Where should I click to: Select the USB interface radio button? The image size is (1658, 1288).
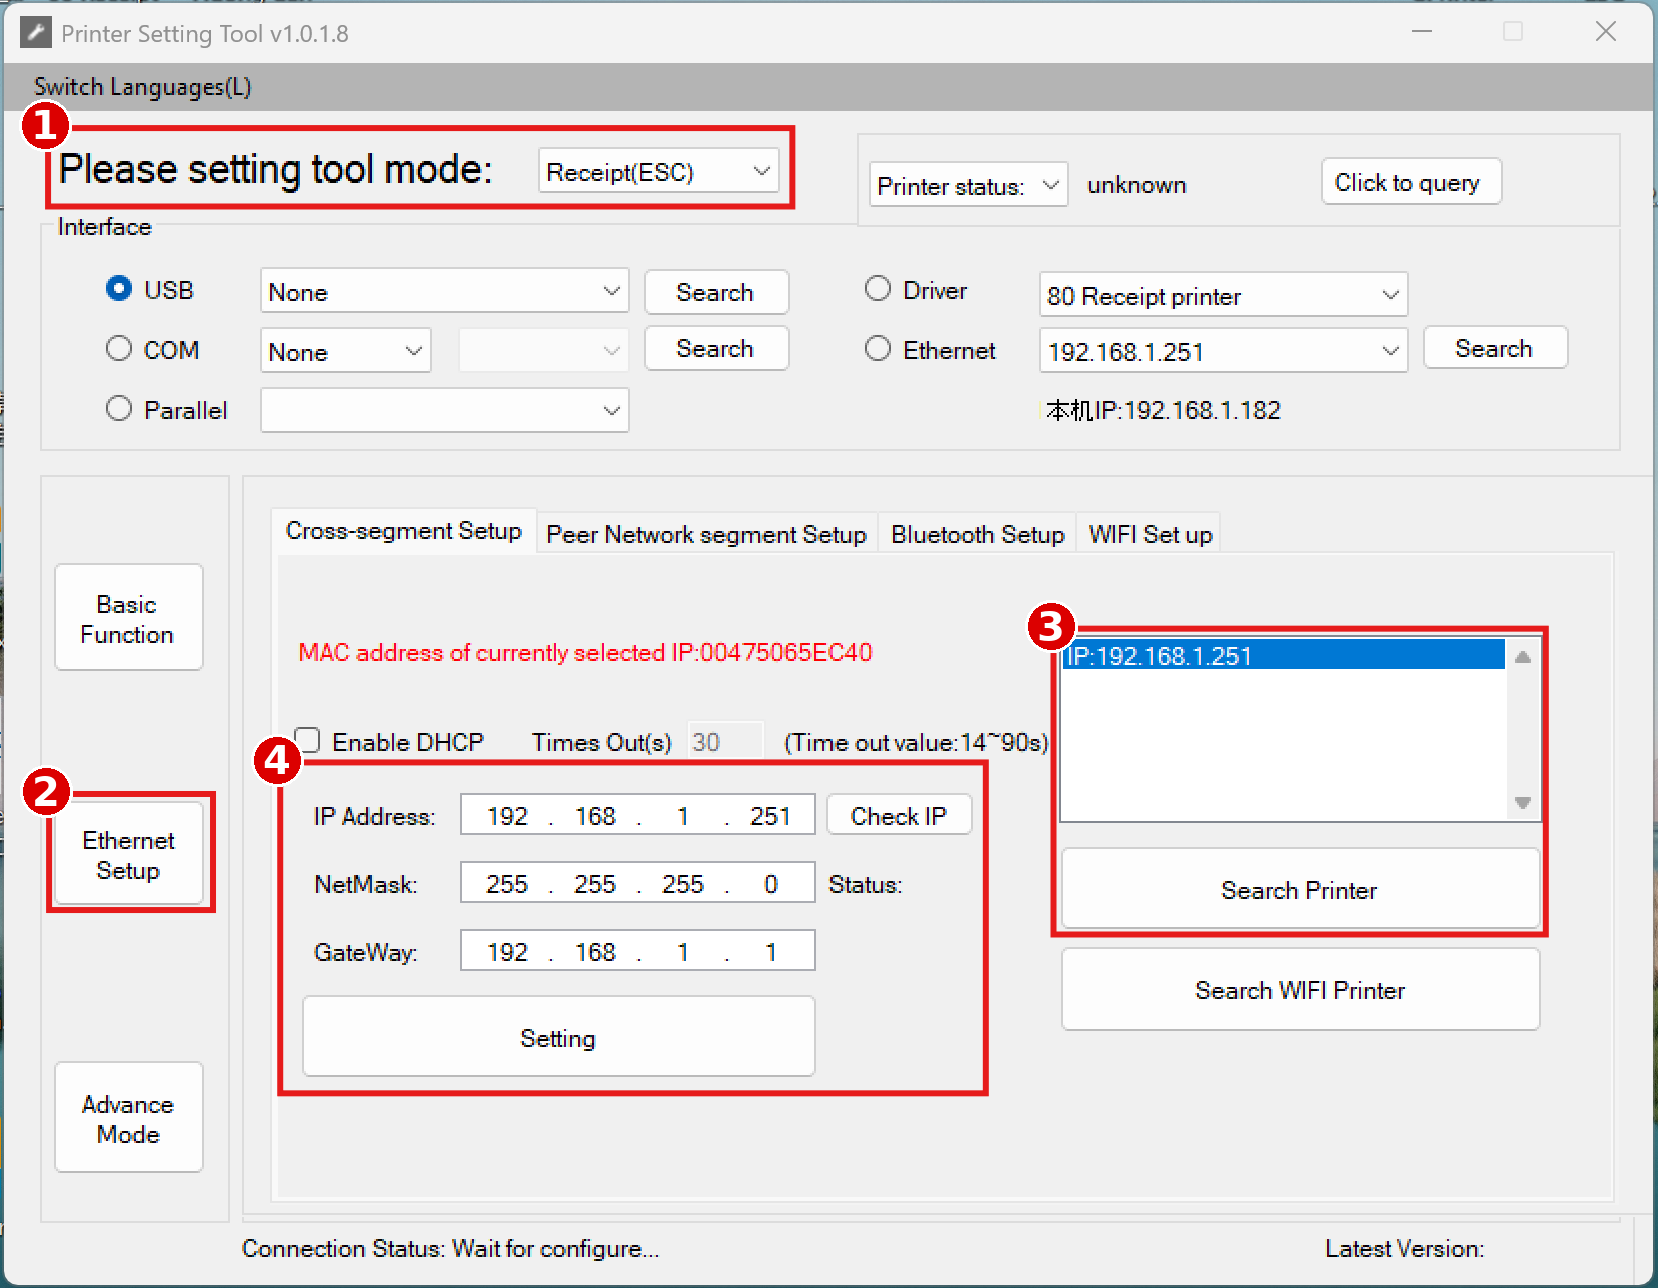119,289
